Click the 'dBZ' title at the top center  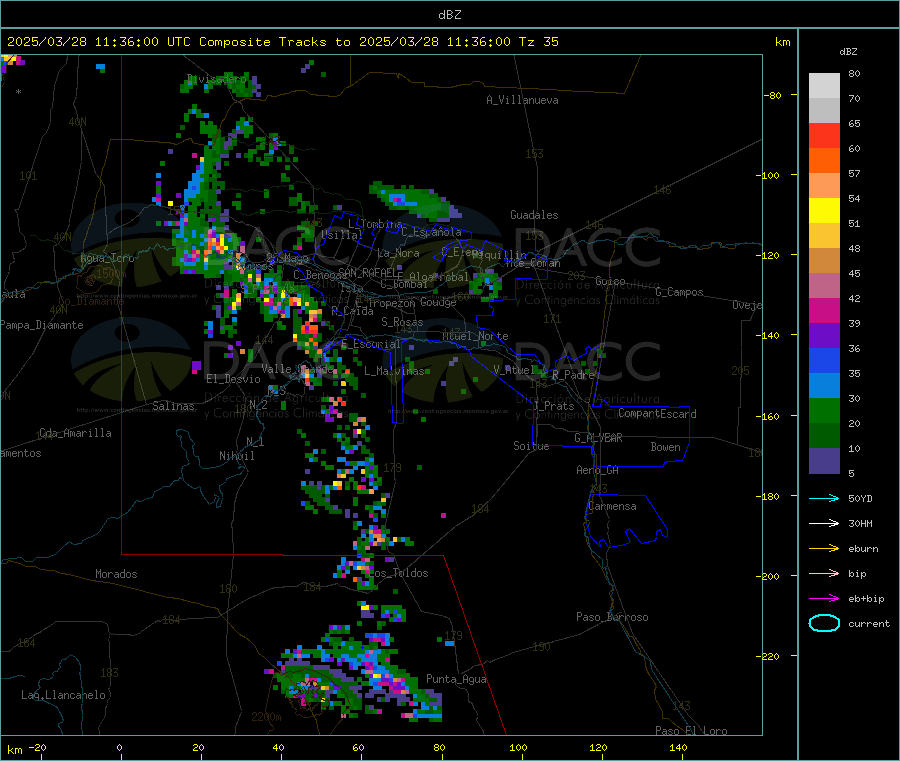pyautogui.click(x=449, y=15)
